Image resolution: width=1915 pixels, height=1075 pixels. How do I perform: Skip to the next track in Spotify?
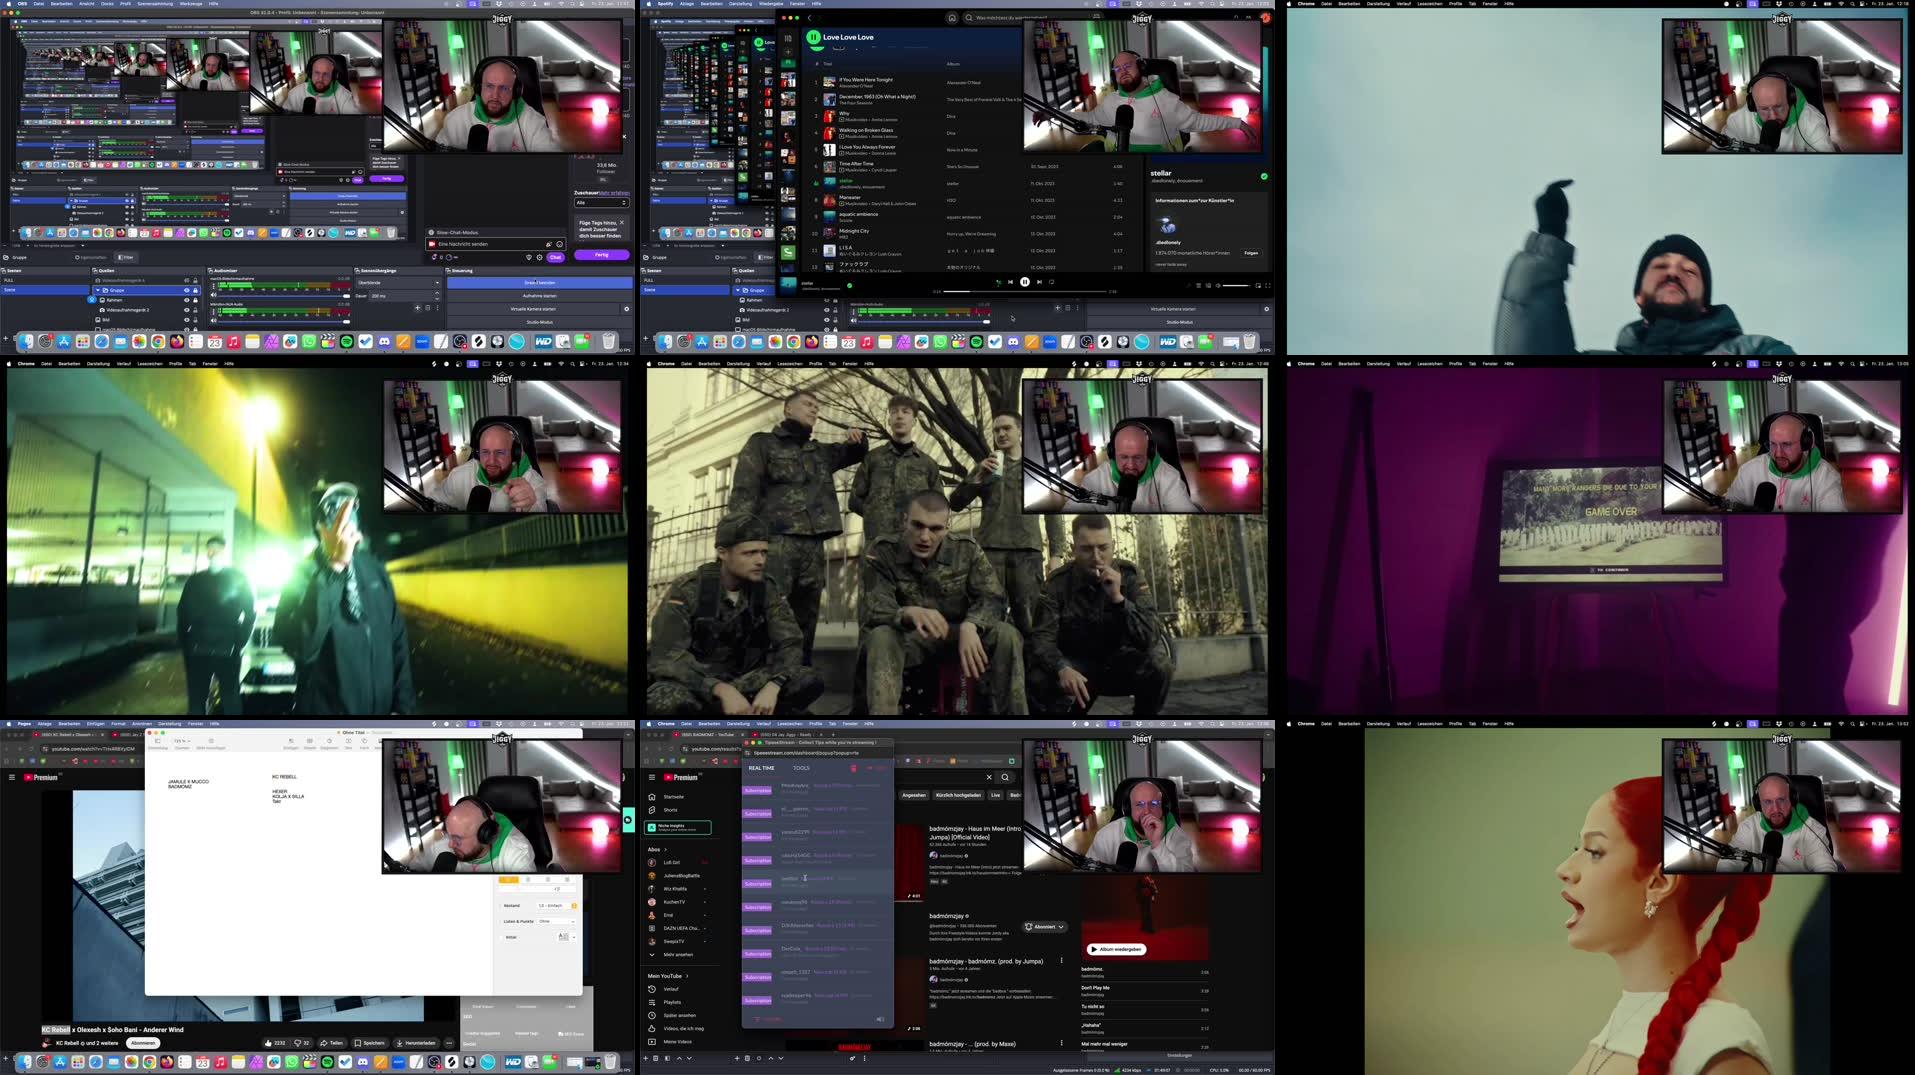coord(1039,282)
